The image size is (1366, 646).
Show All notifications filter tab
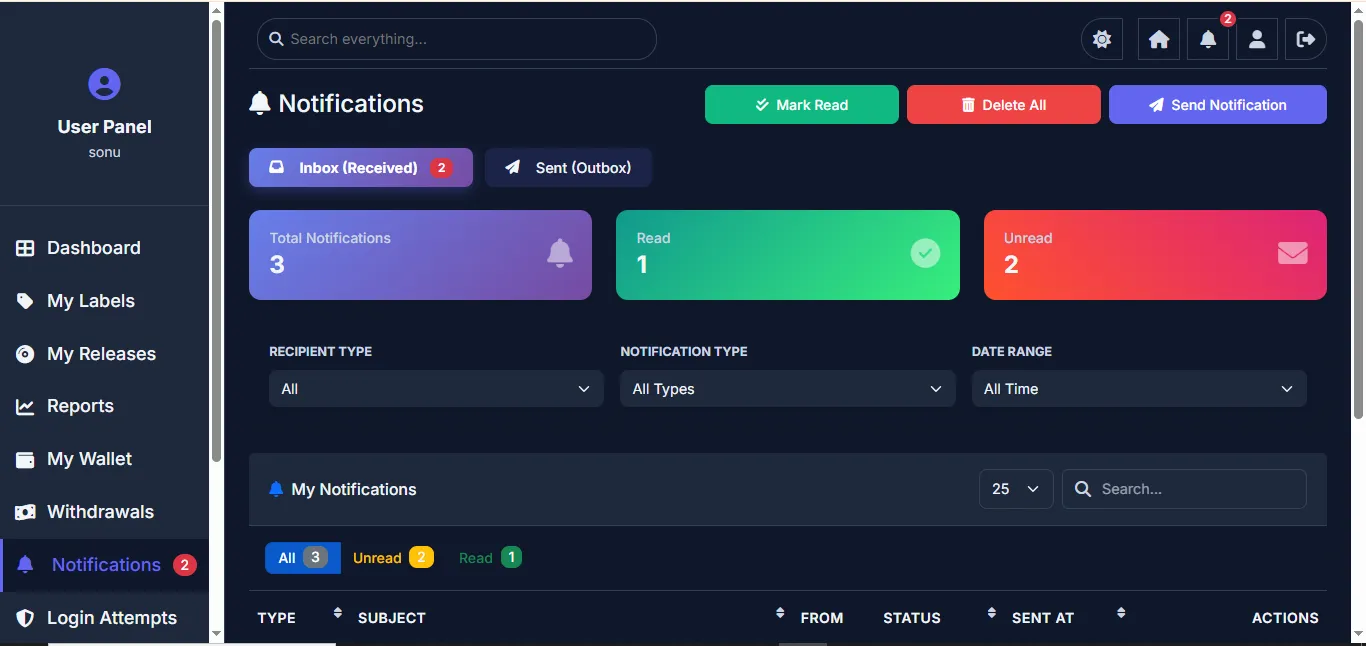click(x=303, y=558)
